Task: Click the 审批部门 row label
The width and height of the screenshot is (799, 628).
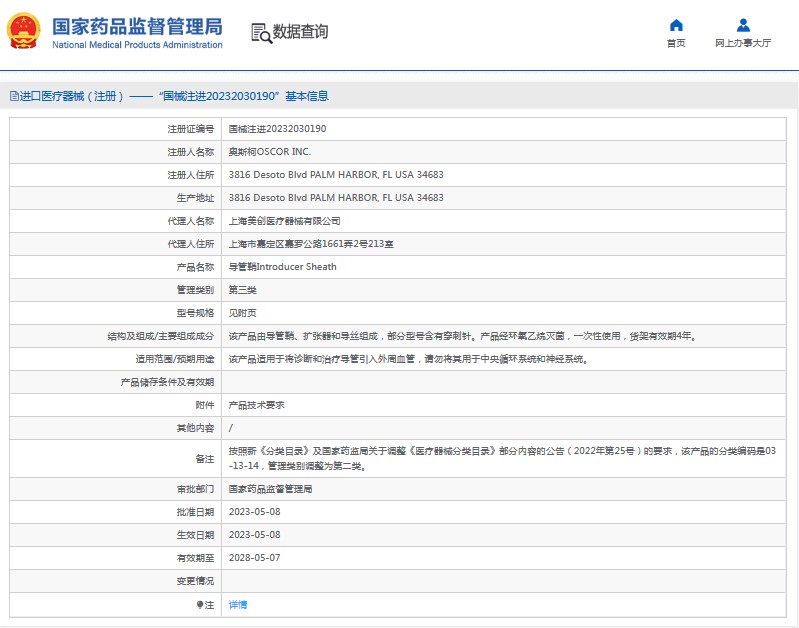Action: (195, 489)
